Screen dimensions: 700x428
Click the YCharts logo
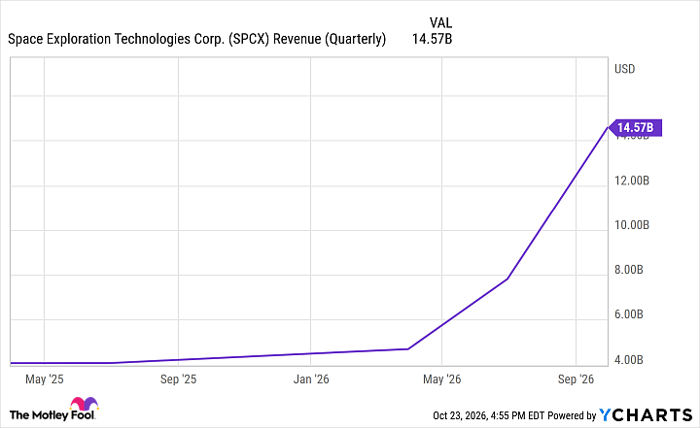click(646, 415)
